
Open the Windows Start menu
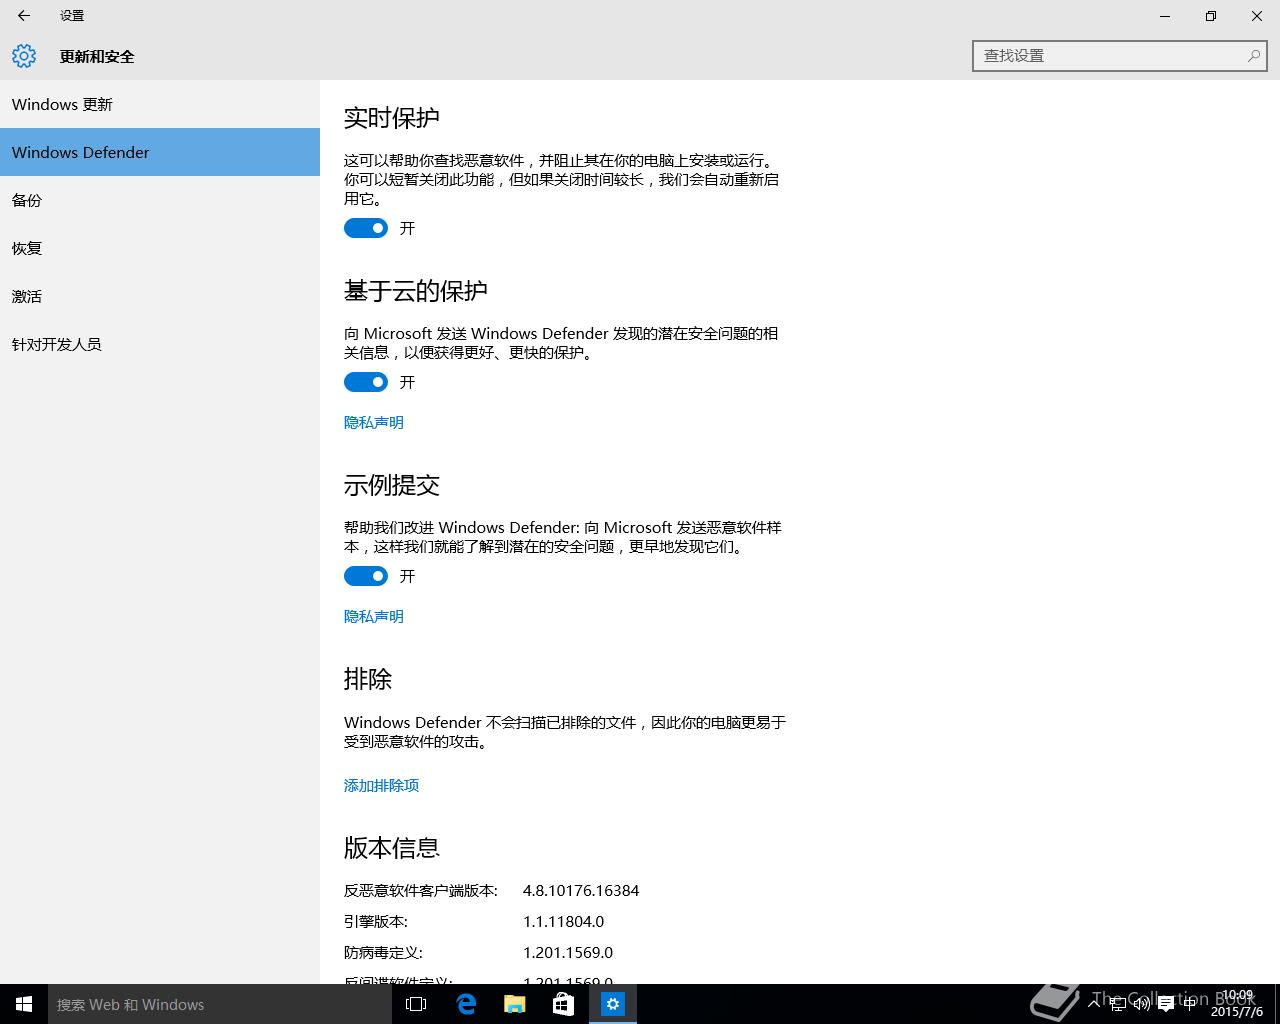(x=24, y=1004)
